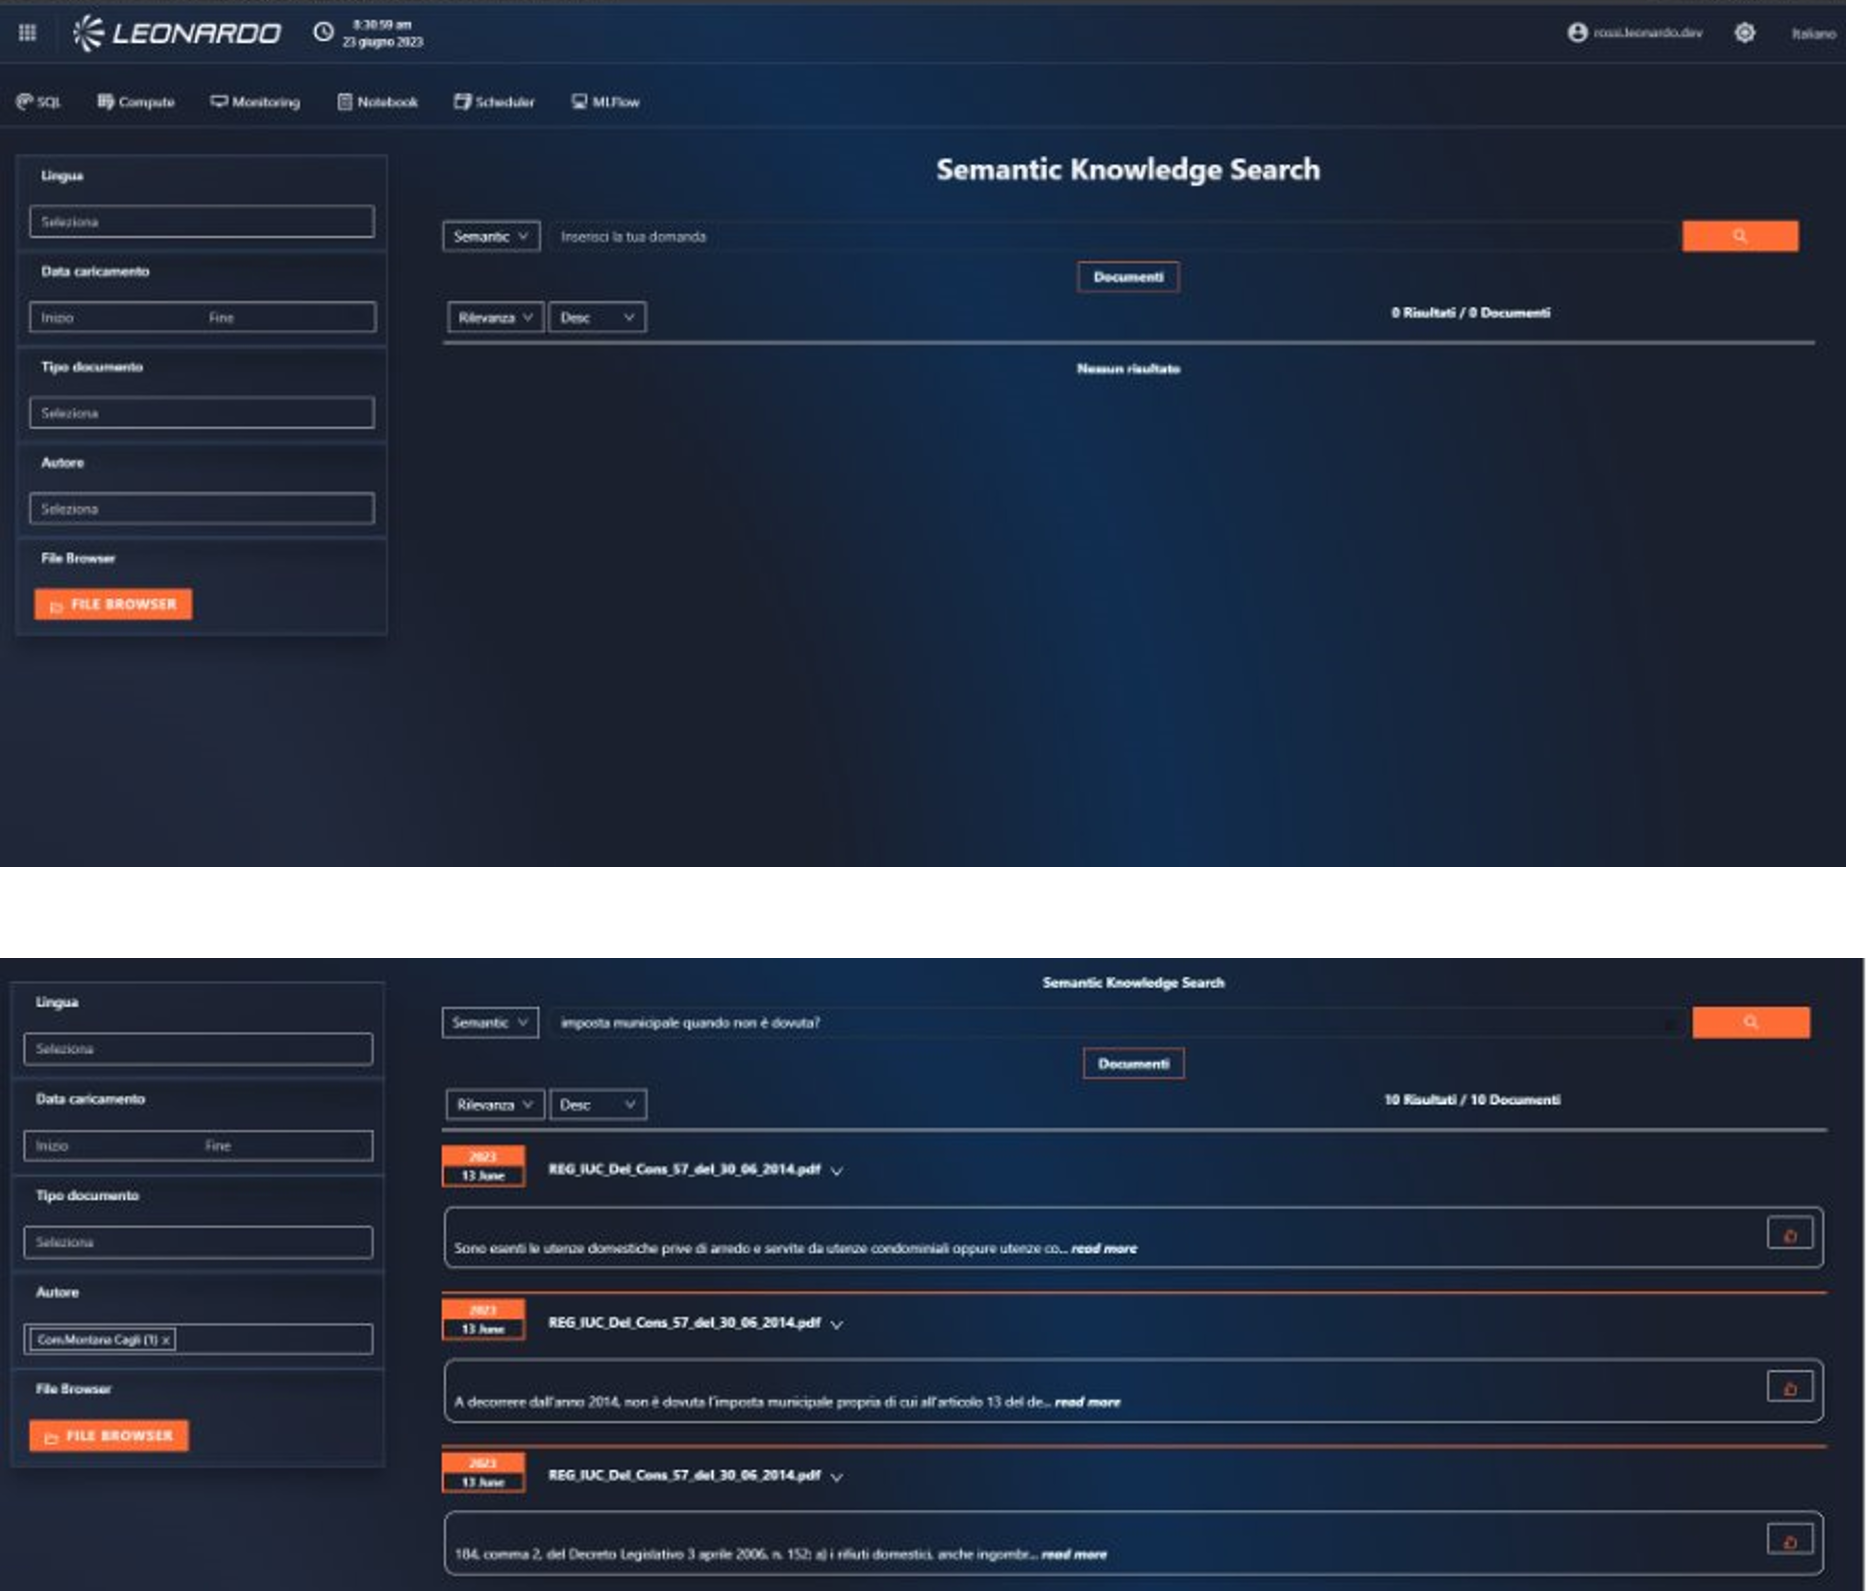The width and height of the screenshot is (1869, 1591).
Task: Click the user account icon
Action: pyautogui.click(x=1577, y=33)
